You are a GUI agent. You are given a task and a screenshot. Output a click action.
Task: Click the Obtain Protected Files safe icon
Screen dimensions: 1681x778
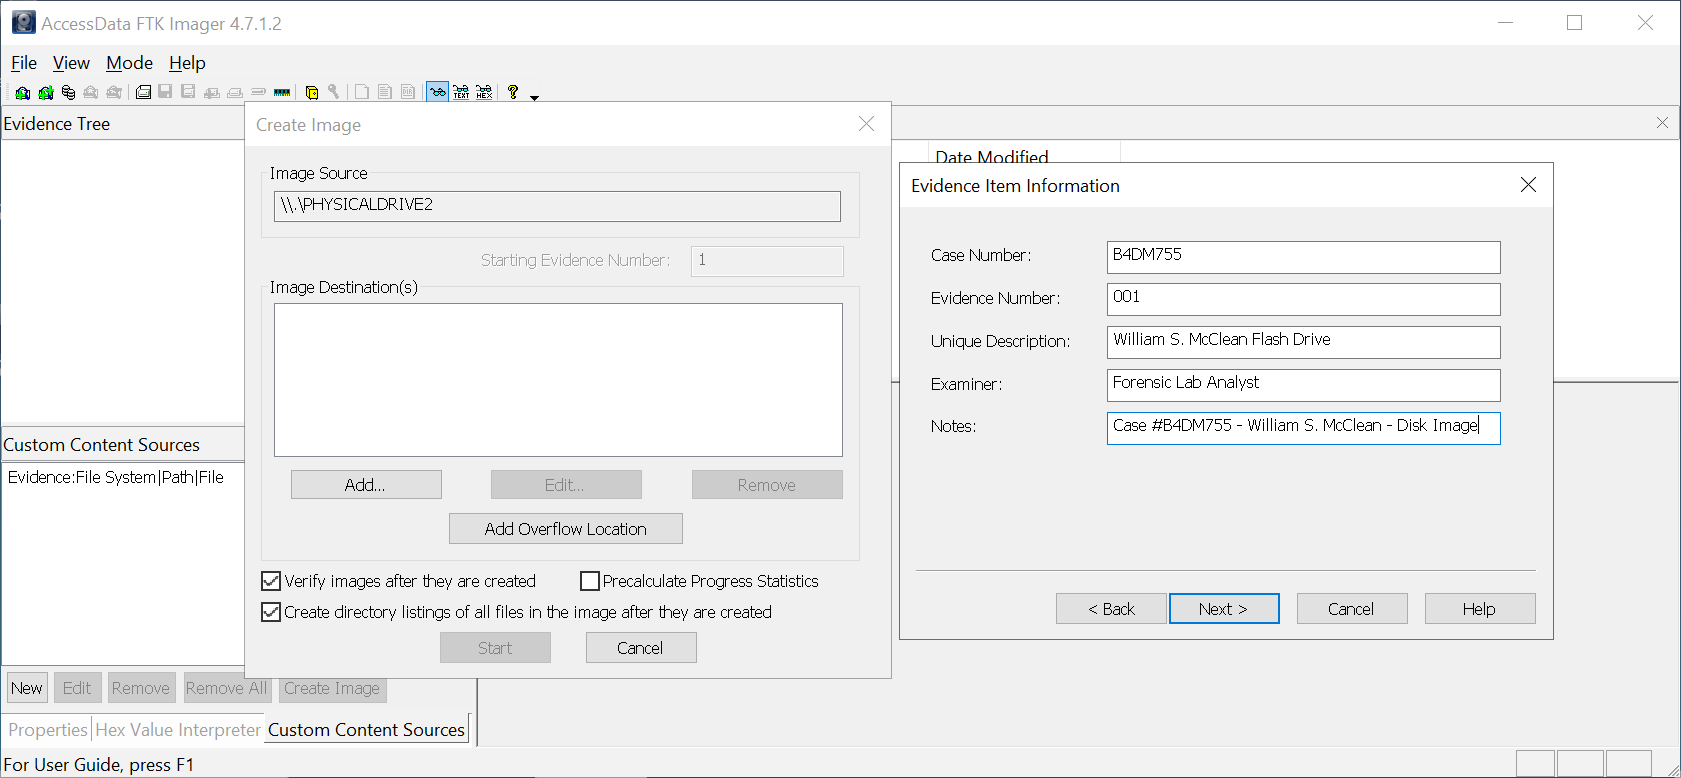312,93
